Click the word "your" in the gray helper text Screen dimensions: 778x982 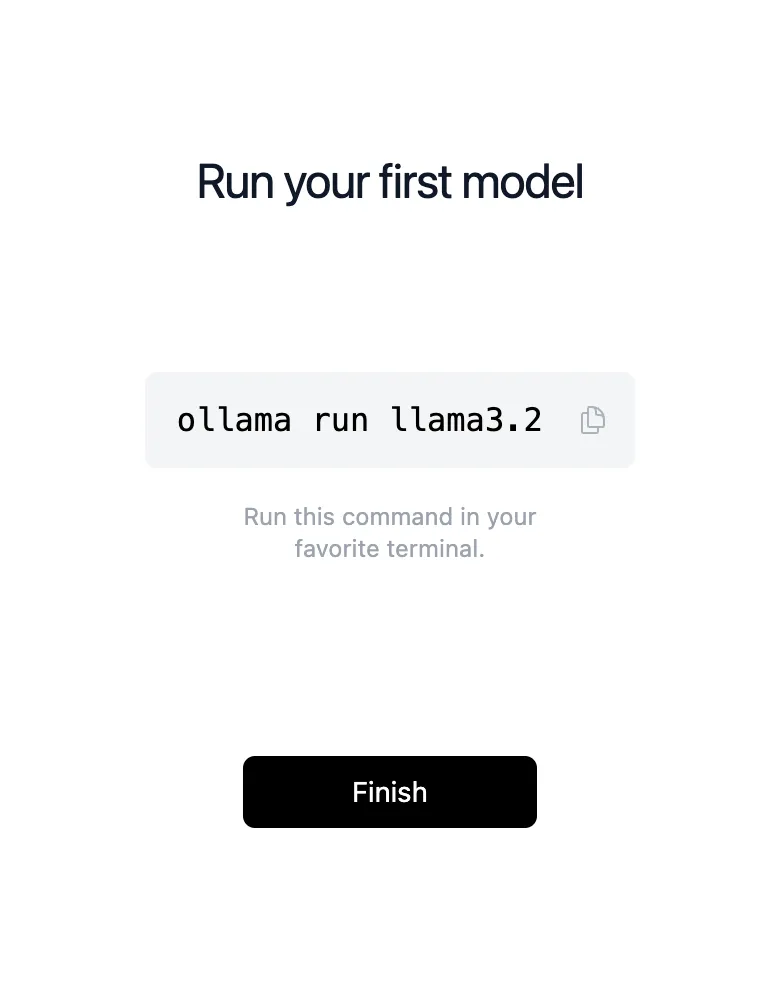512,517
